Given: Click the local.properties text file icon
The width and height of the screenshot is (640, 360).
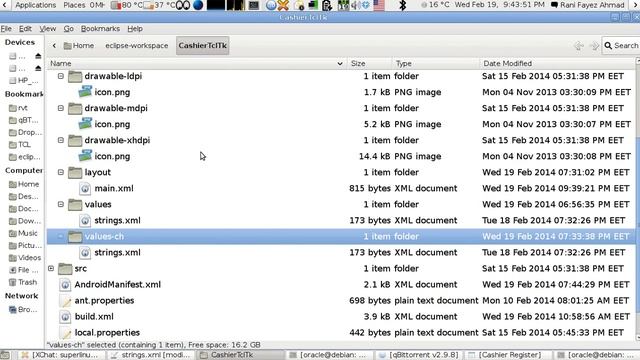Looking at the screenshot, I should point(65,333).
